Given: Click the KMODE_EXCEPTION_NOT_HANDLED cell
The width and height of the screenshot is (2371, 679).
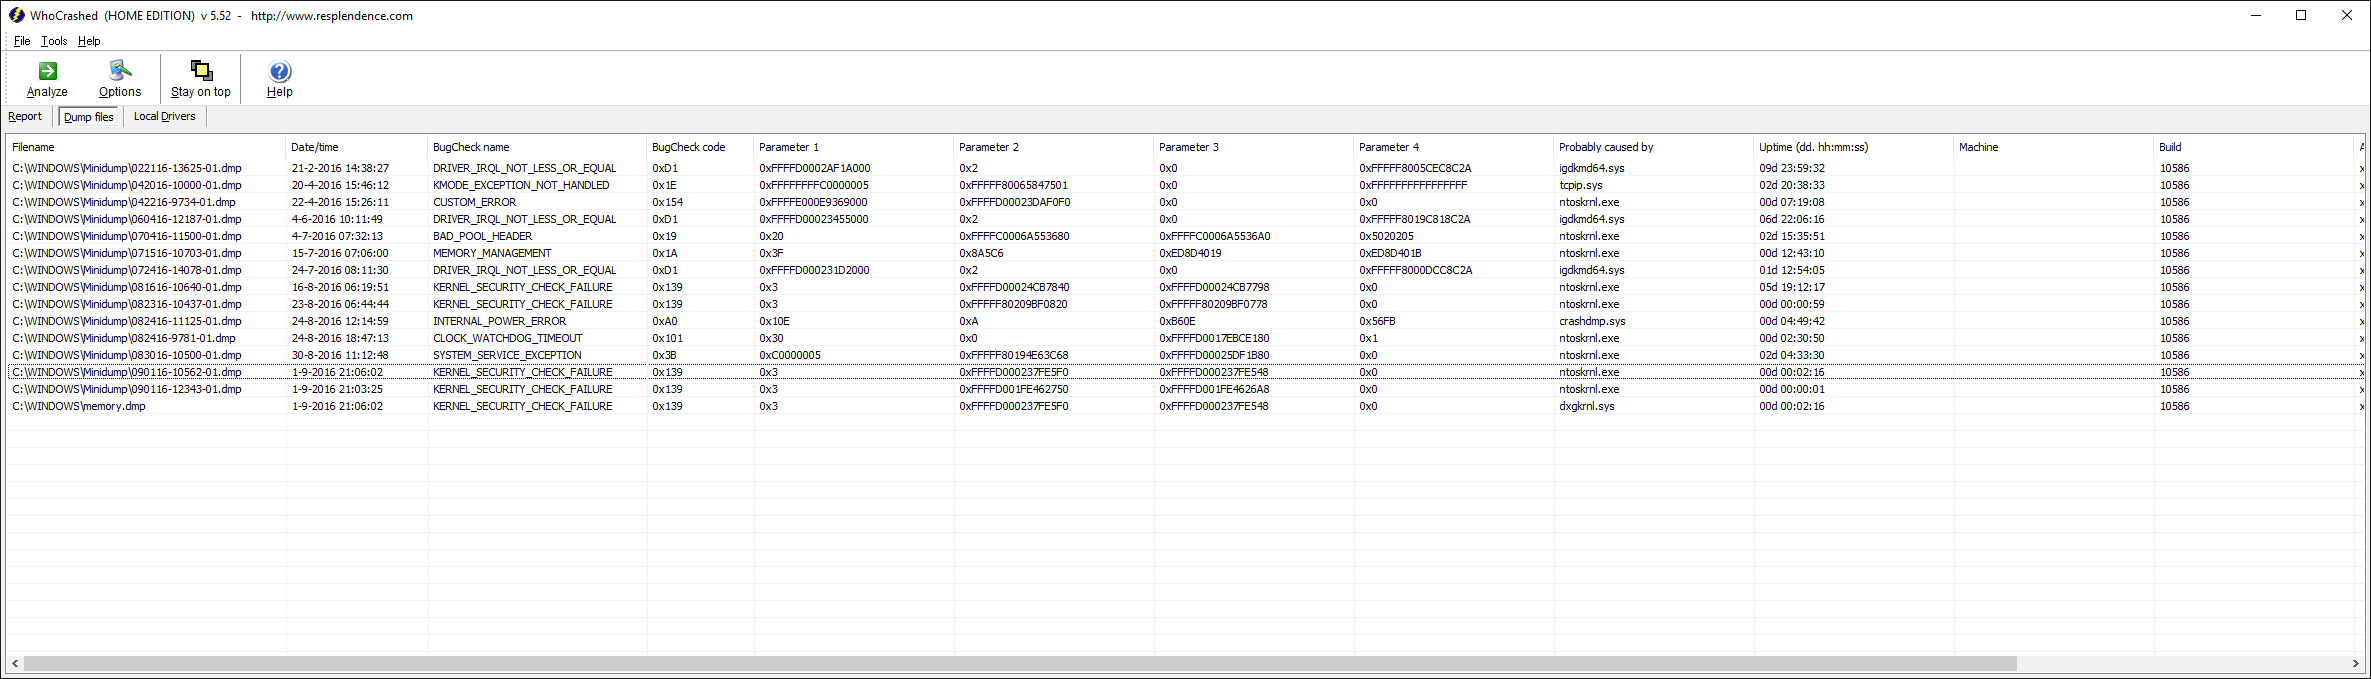Looking at the screenshot, I should click(x=521, y=185).
